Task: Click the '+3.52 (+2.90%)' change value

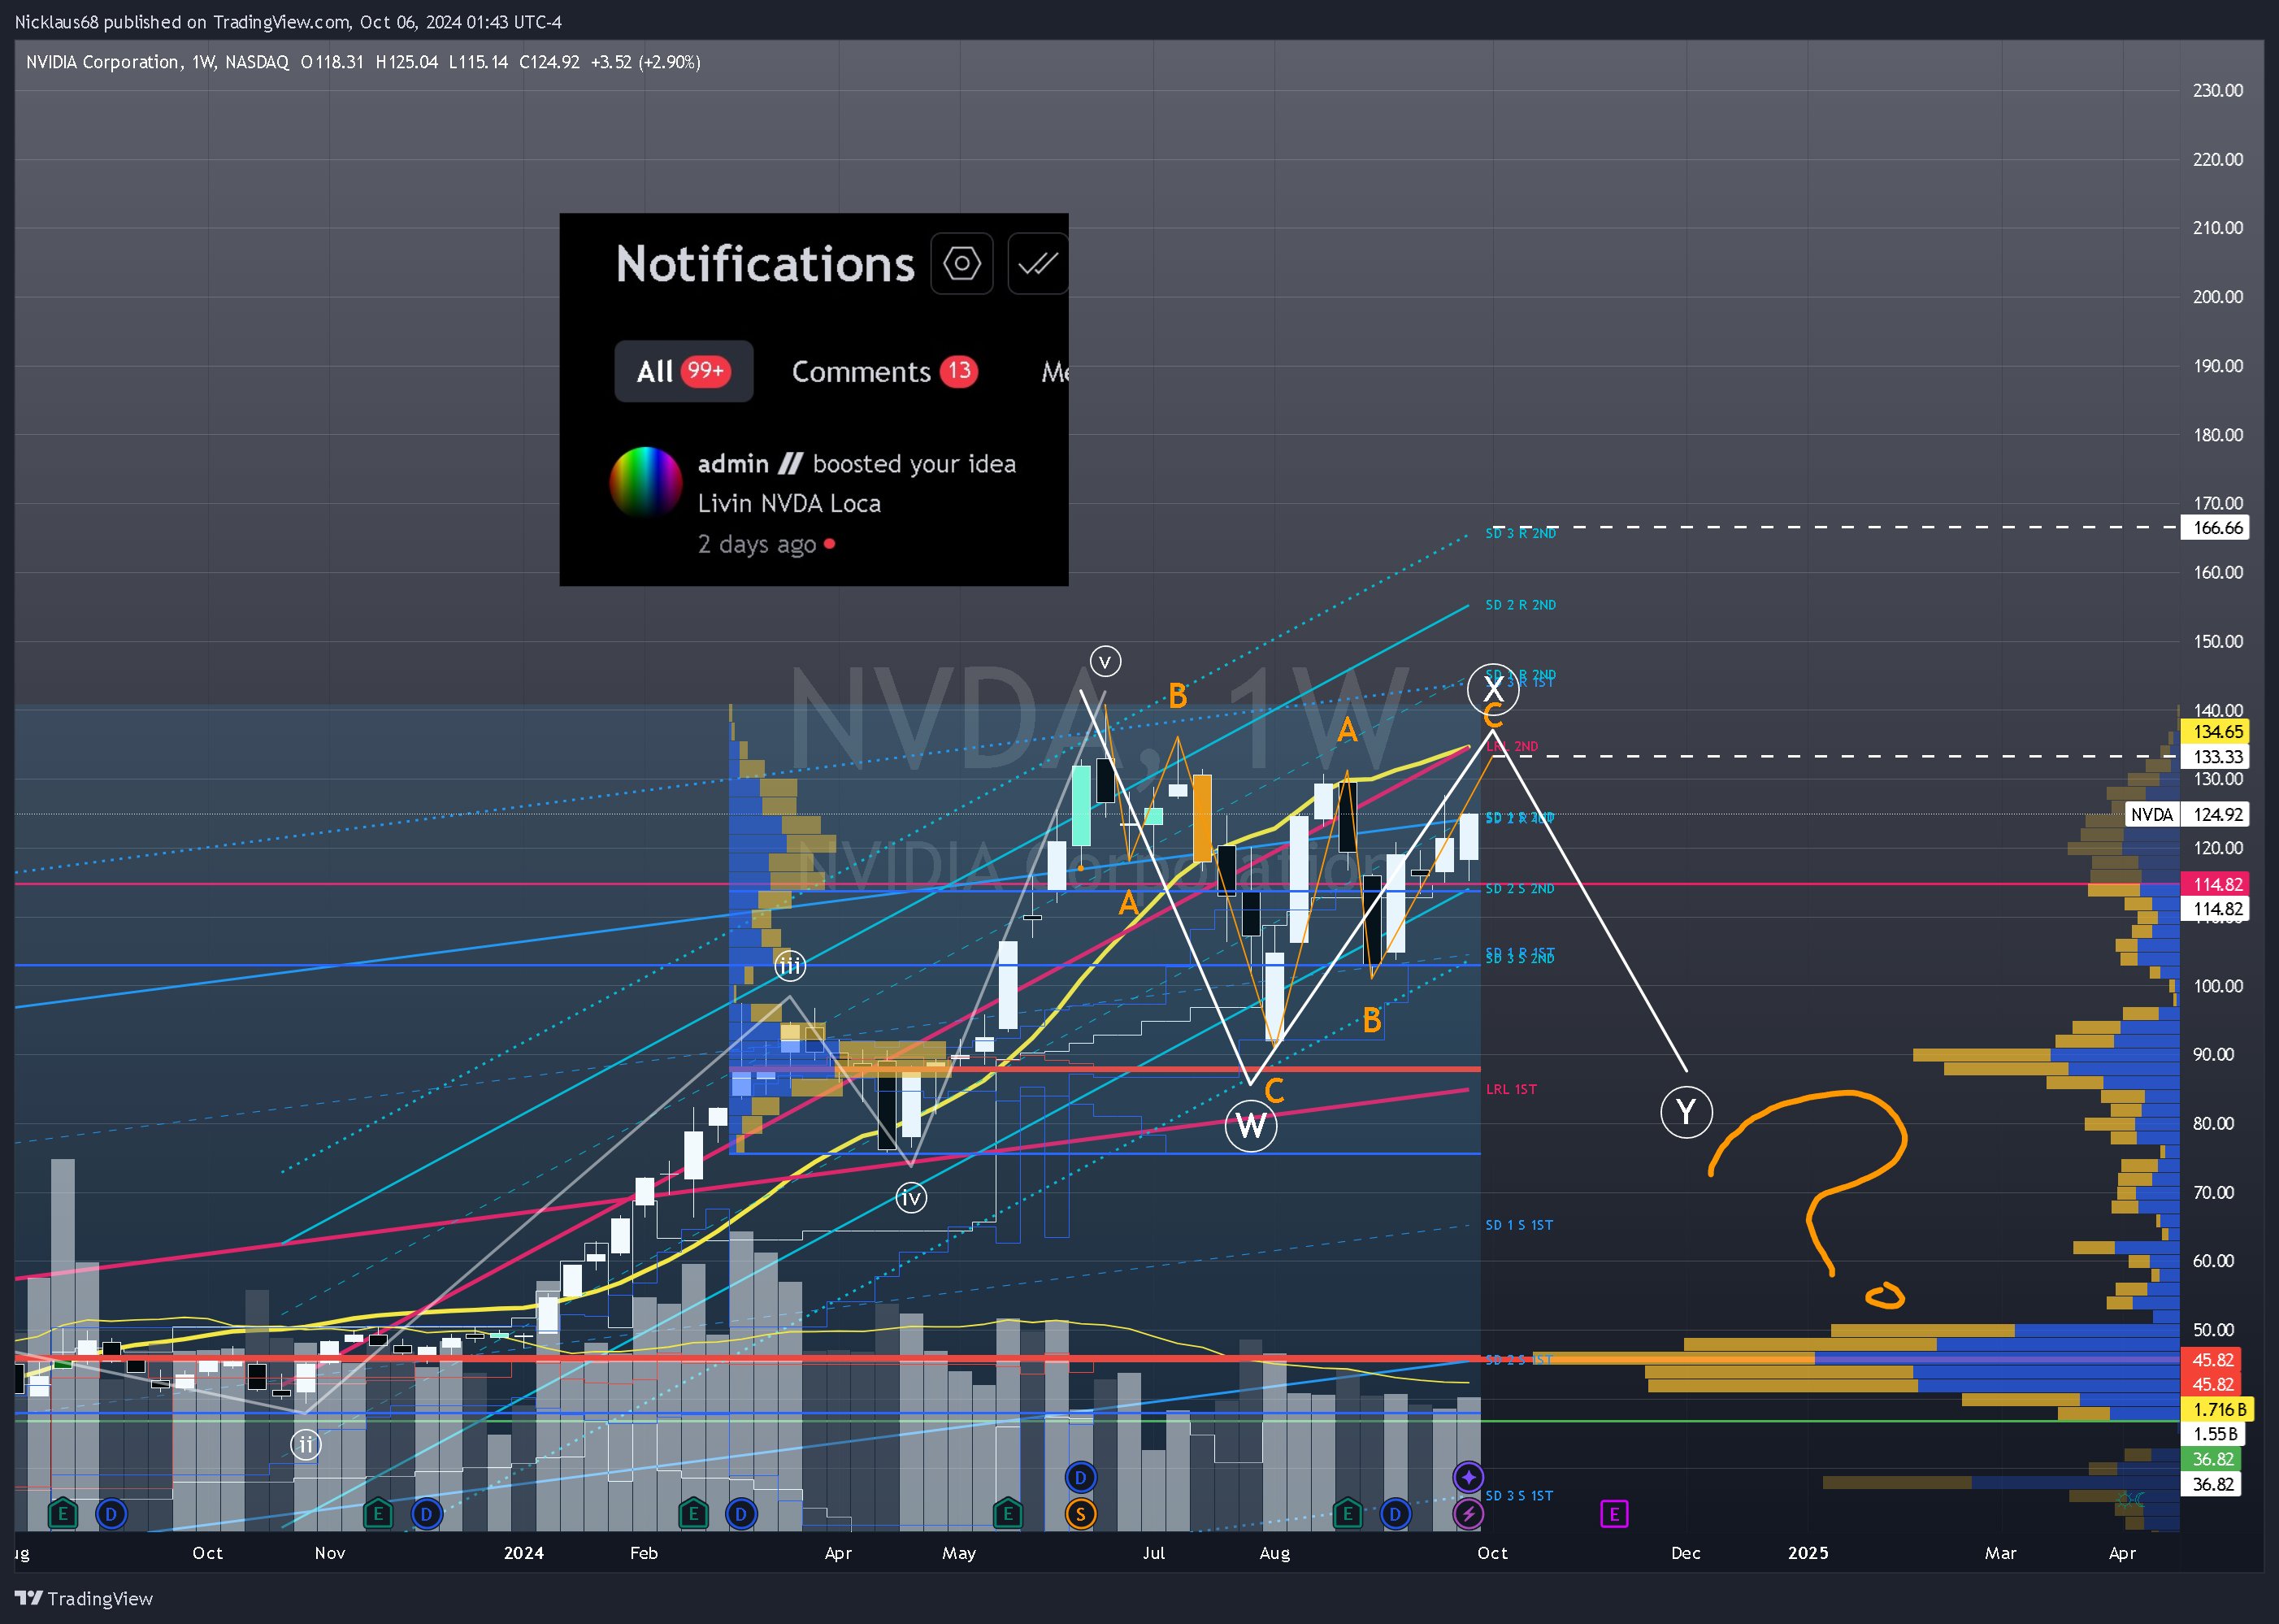Action: pos(645,62)
